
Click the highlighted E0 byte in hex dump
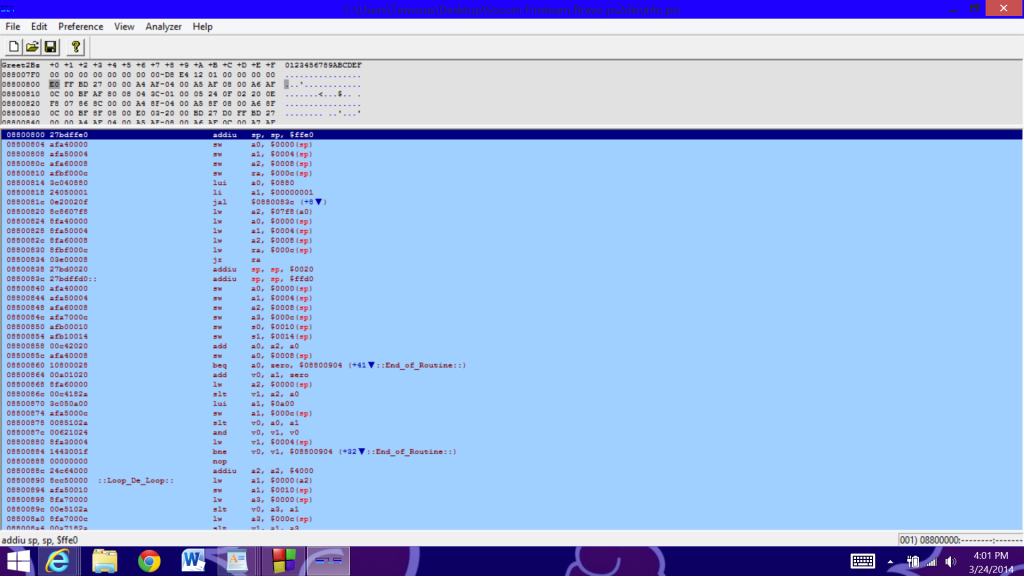(x=54, y=84)
